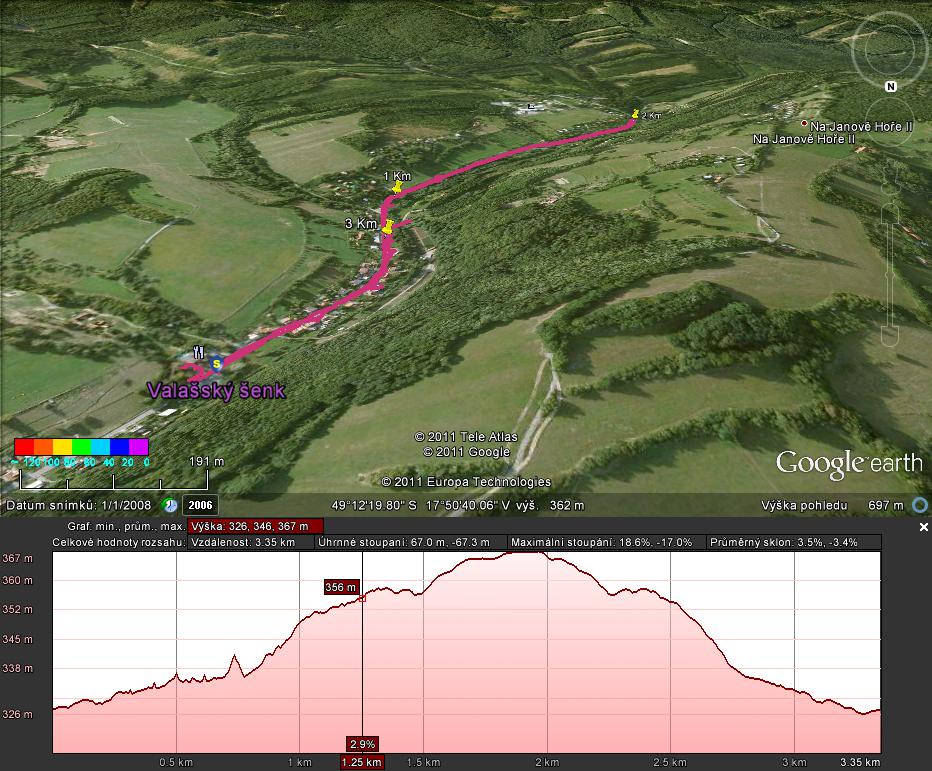The height and width of the screenshot is (771, 932).
Task: Click the red swatch in color legend
Action: [22, 447]
